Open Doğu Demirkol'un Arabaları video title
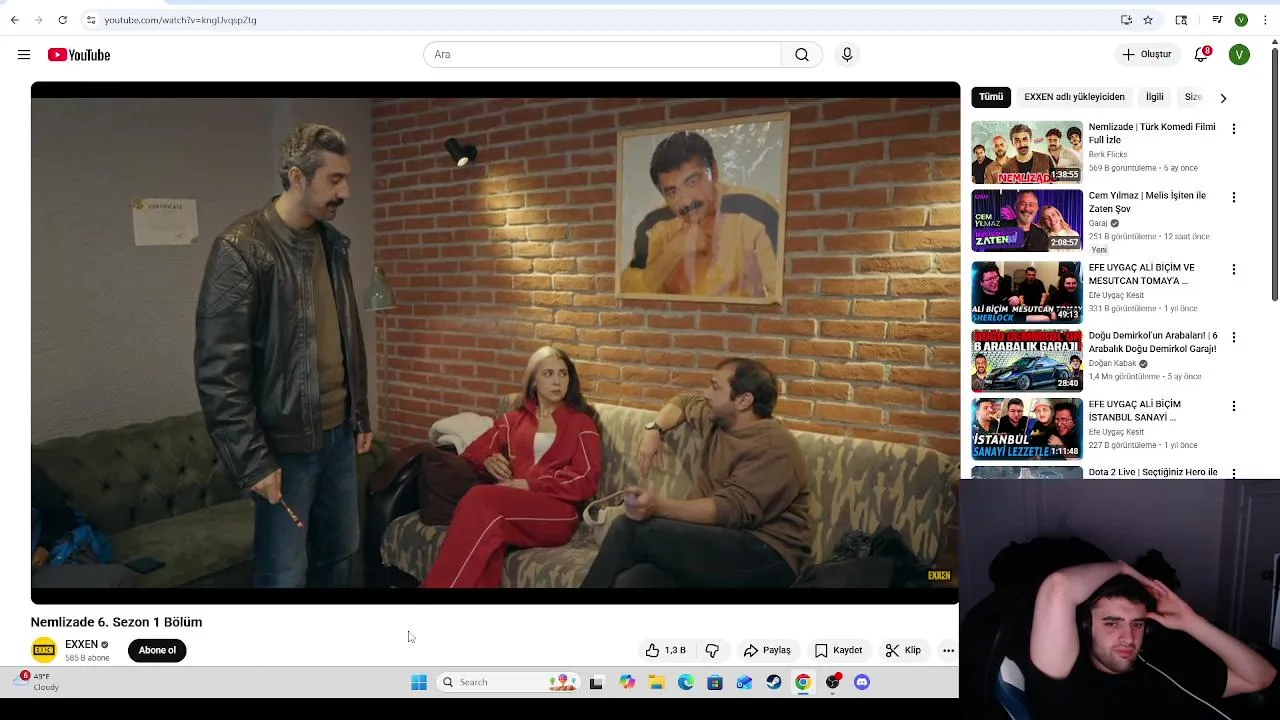The height and width of the screenshot is (720, 1280). point(1153,342)
